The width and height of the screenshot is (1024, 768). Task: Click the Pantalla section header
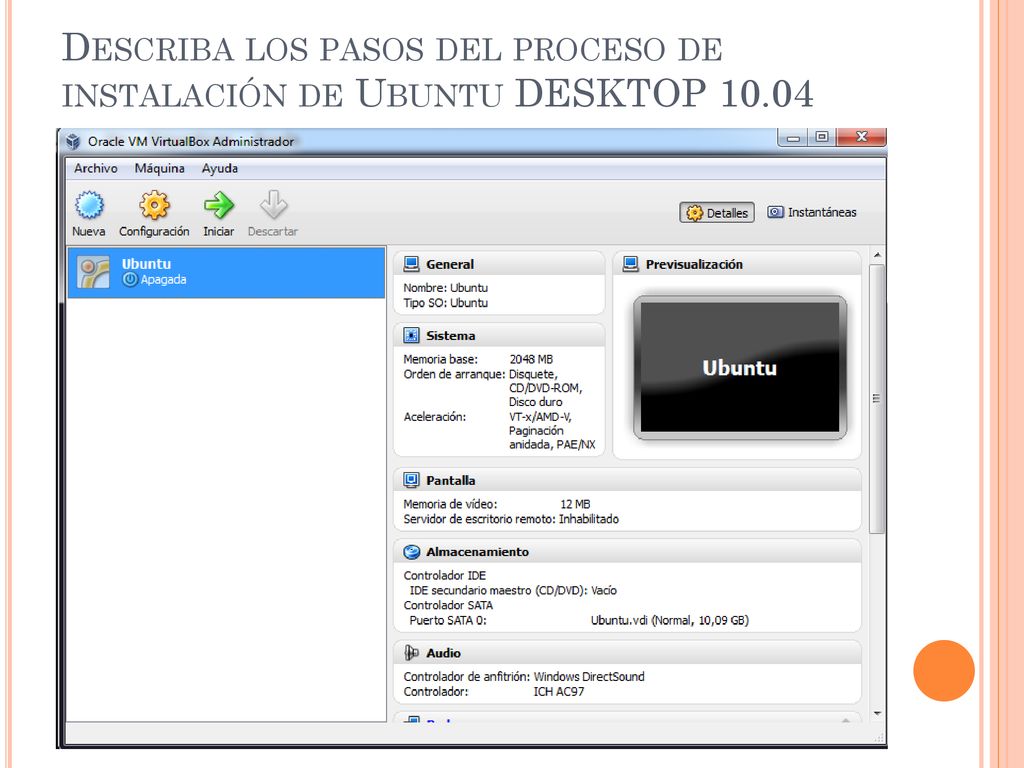[628, 480]
